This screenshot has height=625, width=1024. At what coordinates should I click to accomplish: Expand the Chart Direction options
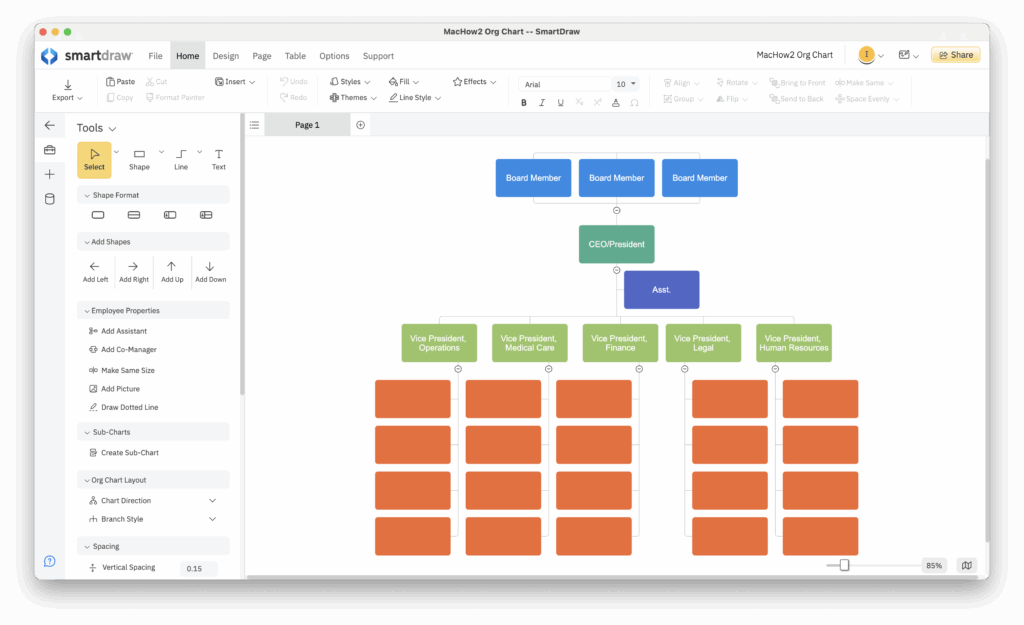212,500
